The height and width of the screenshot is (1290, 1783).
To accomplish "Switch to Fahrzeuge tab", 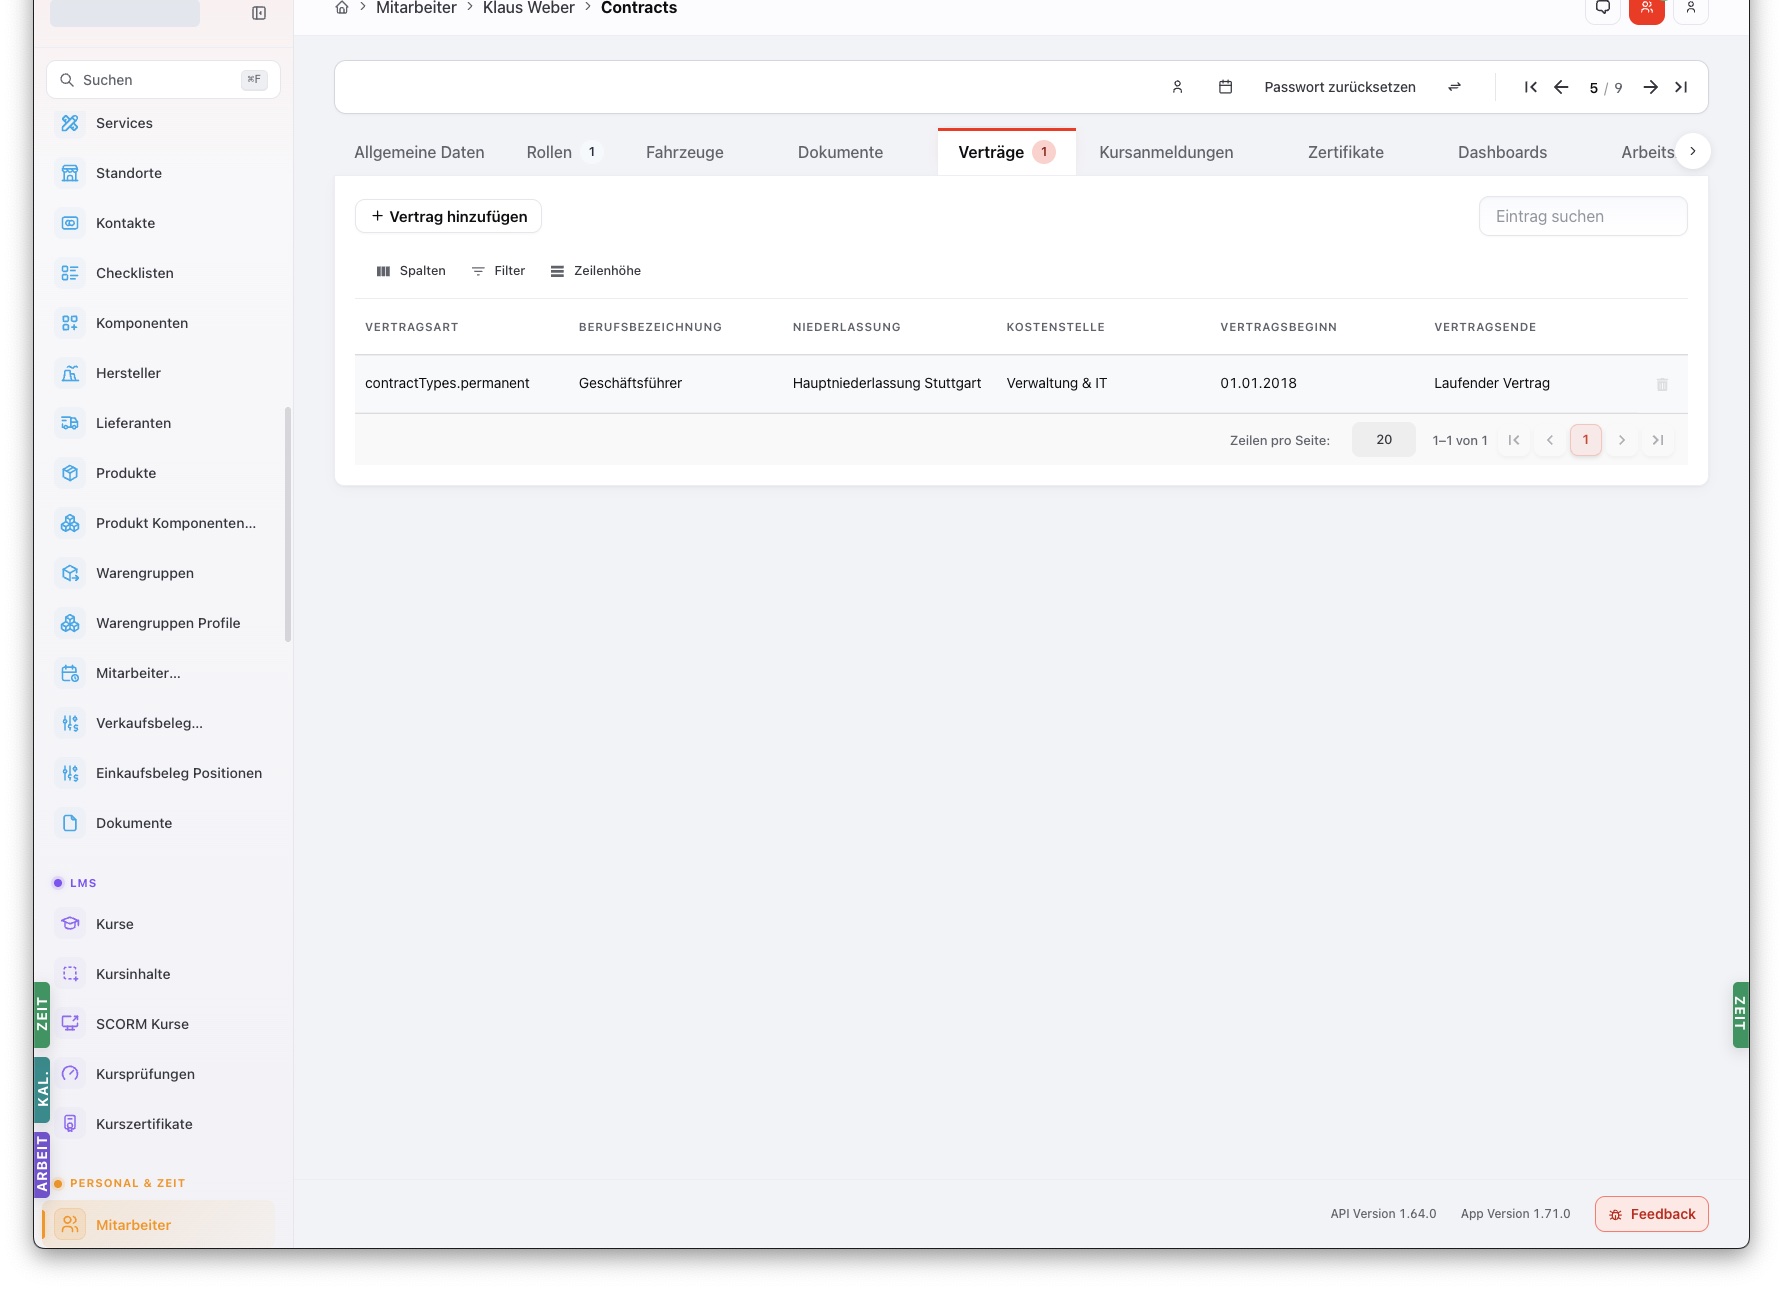I will click(x=685, y=152).
